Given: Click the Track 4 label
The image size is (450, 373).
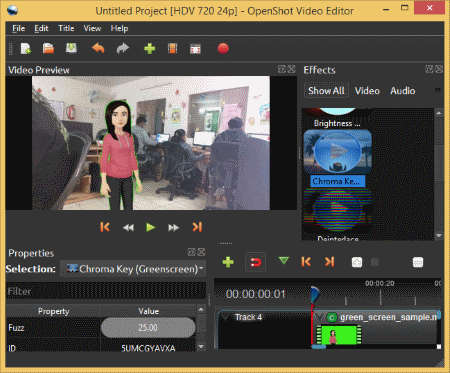Looking at the screenshot, I should [248, 317].
